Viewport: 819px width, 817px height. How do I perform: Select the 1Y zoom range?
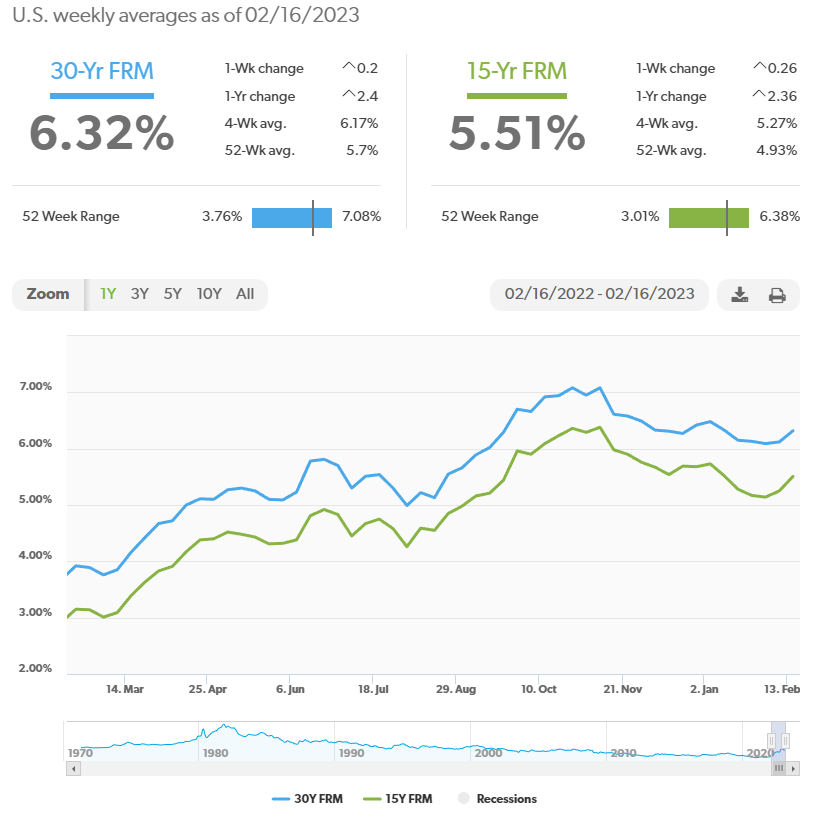tap(108, 294)
